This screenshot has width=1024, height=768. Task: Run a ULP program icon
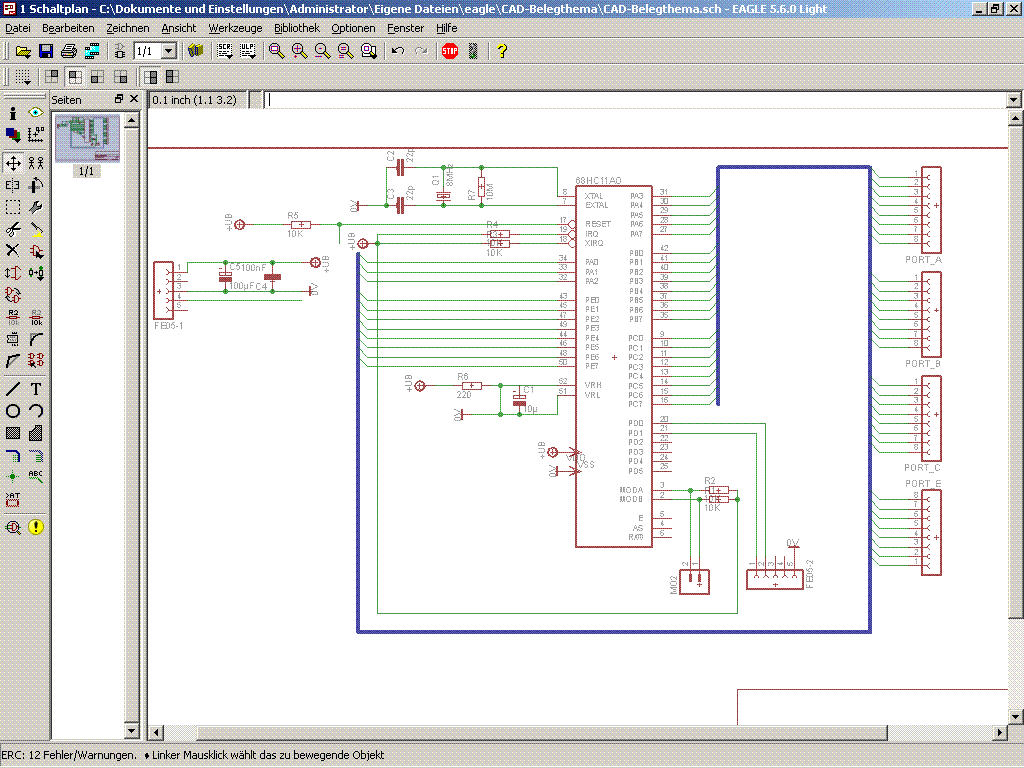[248, 51]
